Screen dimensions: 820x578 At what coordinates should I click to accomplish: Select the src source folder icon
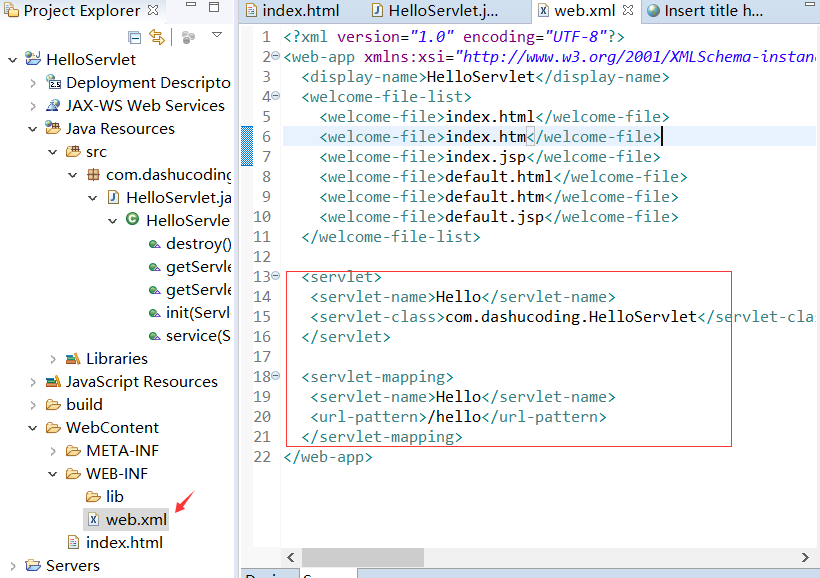(73, 152)
